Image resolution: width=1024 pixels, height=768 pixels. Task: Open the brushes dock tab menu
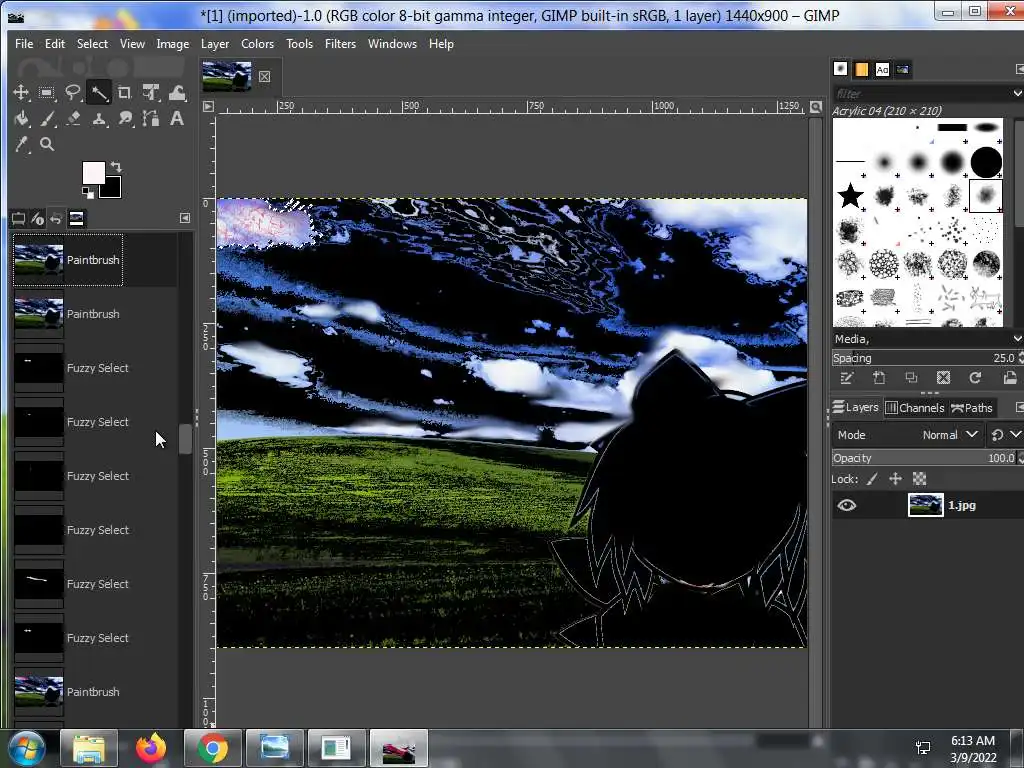1019,69
